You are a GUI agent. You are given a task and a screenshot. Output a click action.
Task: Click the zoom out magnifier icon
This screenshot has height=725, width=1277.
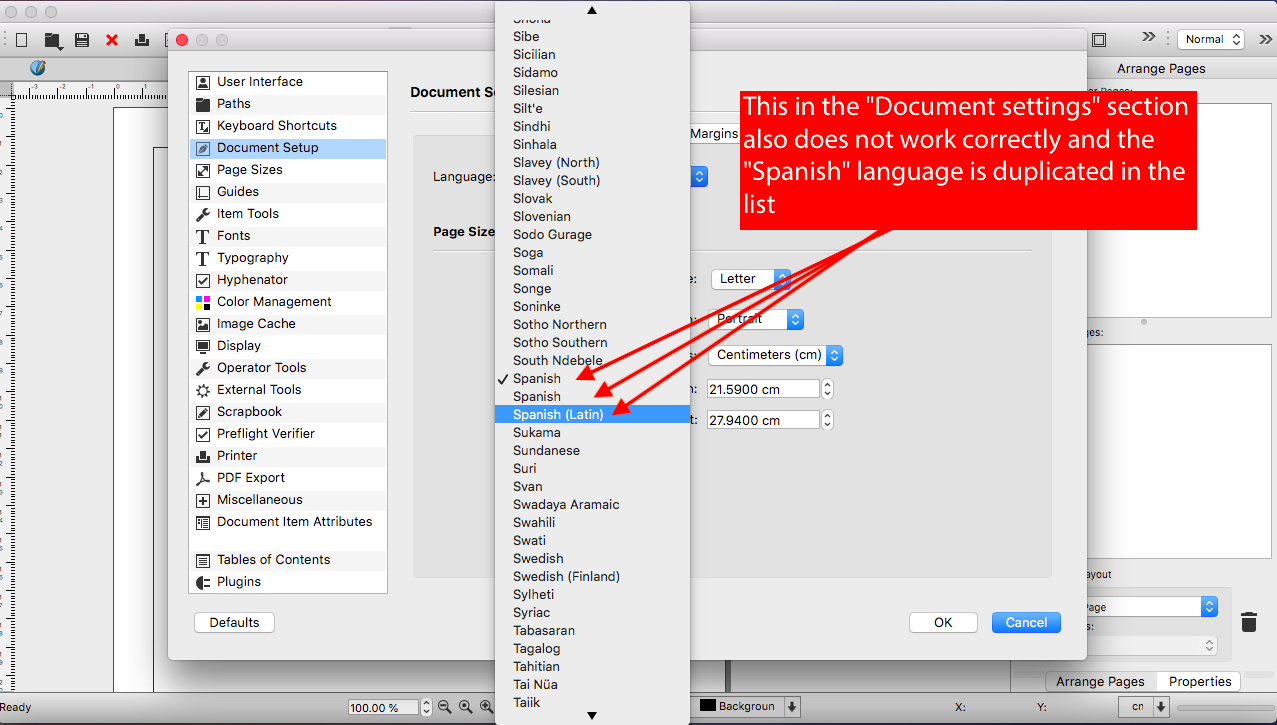click(x=445, y=707)
